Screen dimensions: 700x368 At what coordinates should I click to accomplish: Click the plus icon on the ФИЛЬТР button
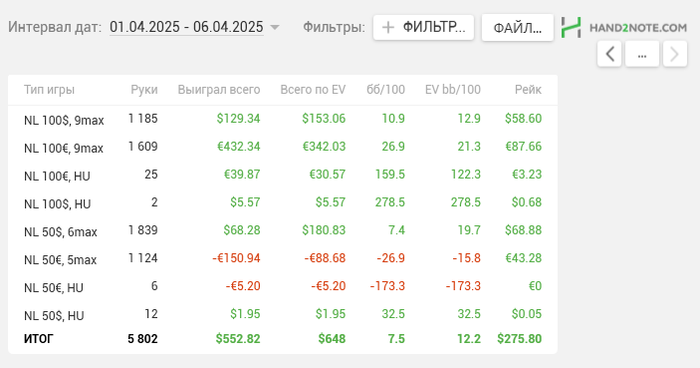[x=388, y=28]
